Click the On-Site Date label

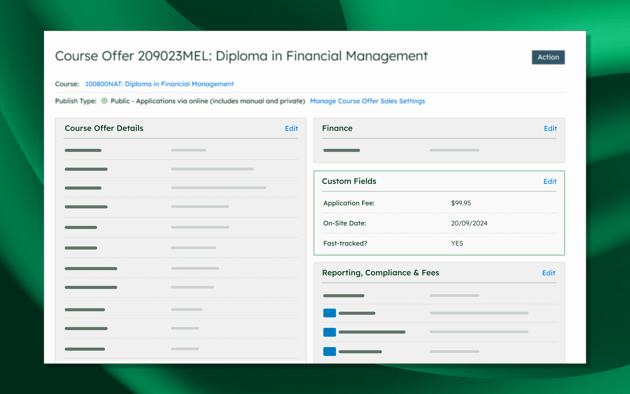tap(344, 223)
